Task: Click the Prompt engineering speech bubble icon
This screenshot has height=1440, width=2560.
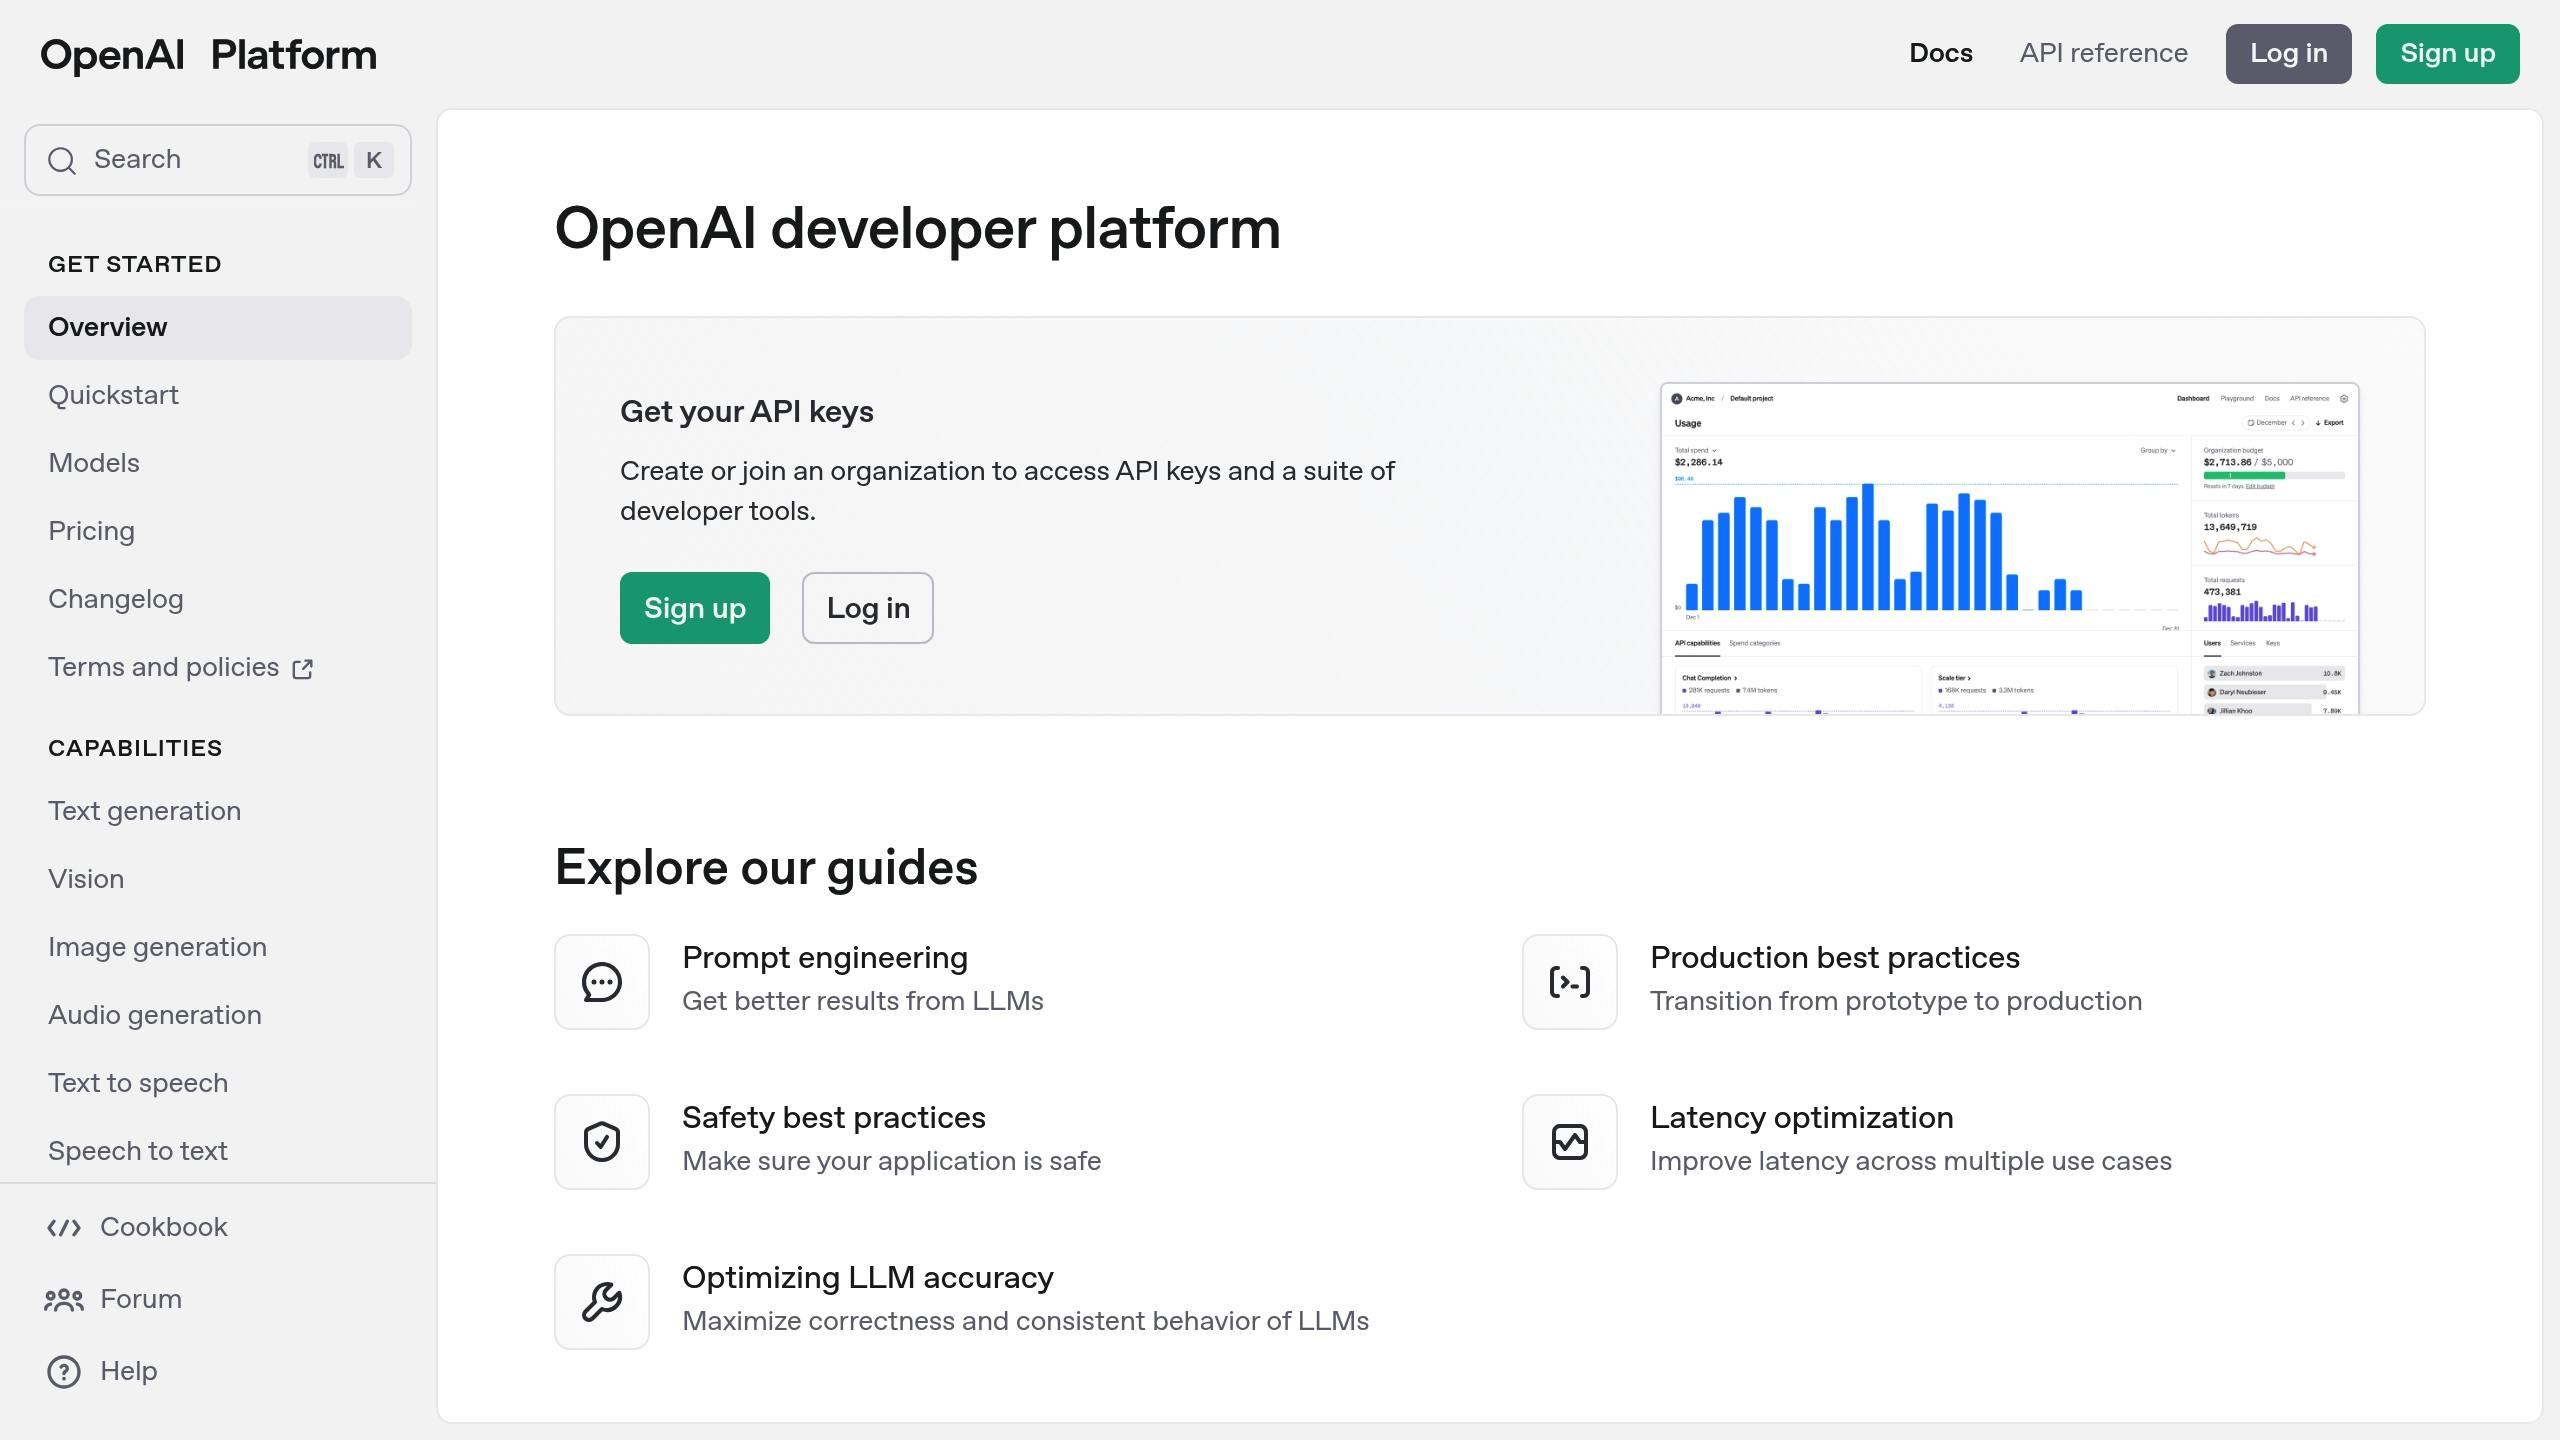Action: (601, 981)
